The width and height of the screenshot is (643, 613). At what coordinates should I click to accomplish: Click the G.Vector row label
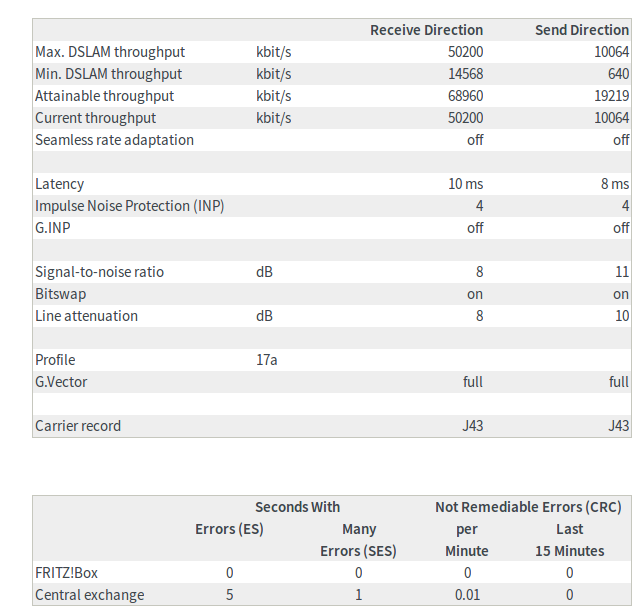click(62, 382)
